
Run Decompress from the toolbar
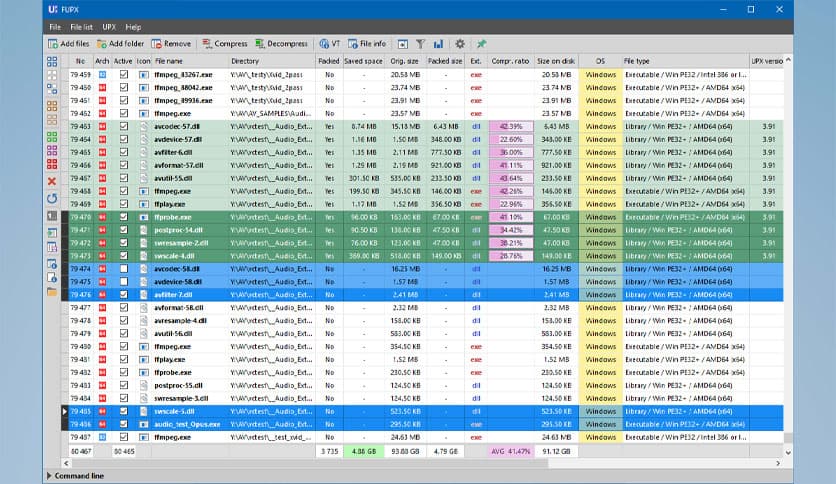point(281,44)
